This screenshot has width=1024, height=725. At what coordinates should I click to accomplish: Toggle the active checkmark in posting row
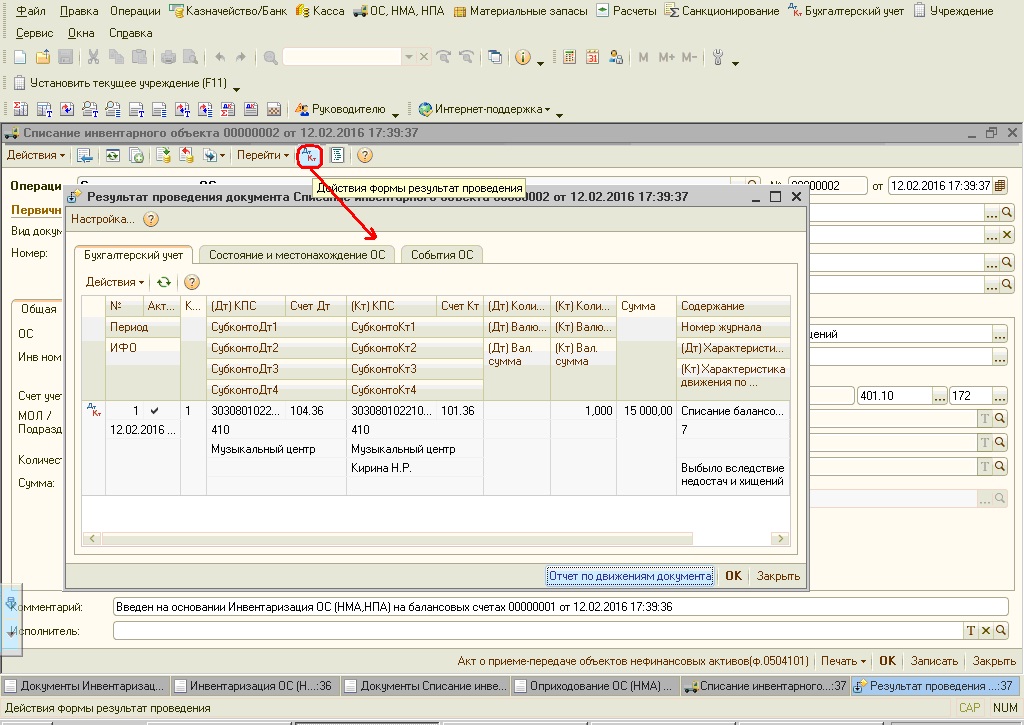tap(153, 411)
